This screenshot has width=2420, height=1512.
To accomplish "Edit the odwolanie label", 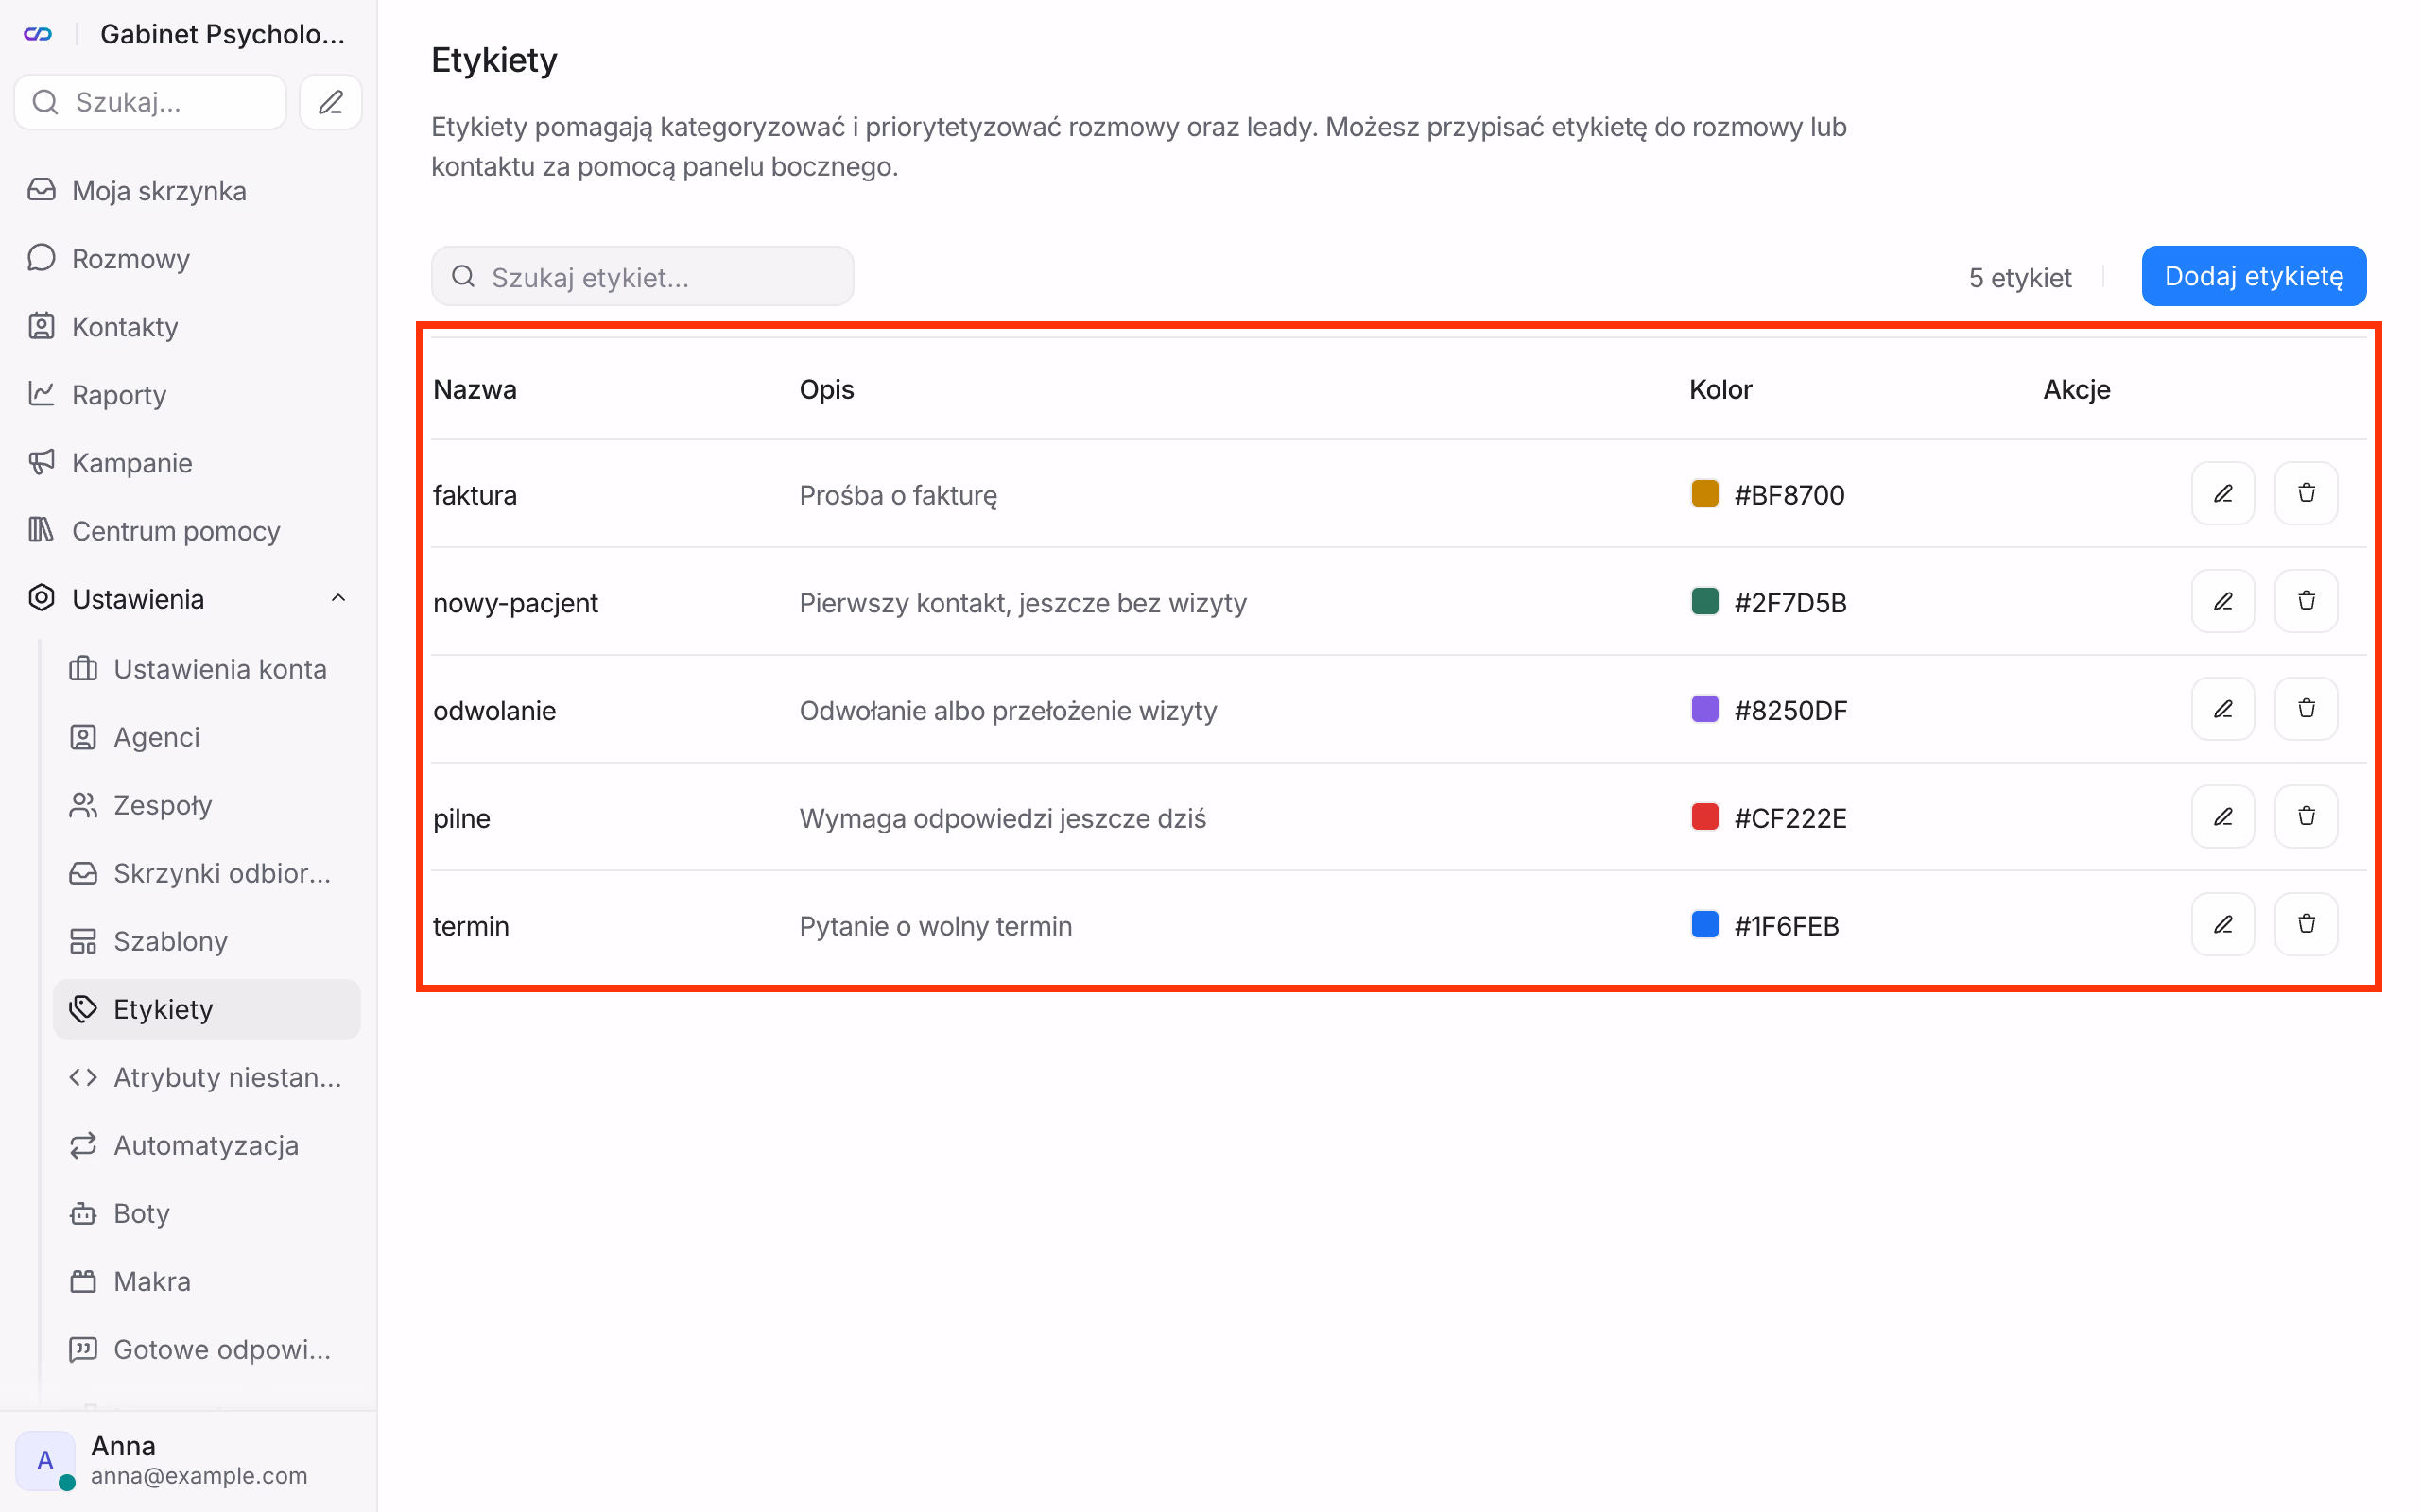I will [x=2222, y=710].
